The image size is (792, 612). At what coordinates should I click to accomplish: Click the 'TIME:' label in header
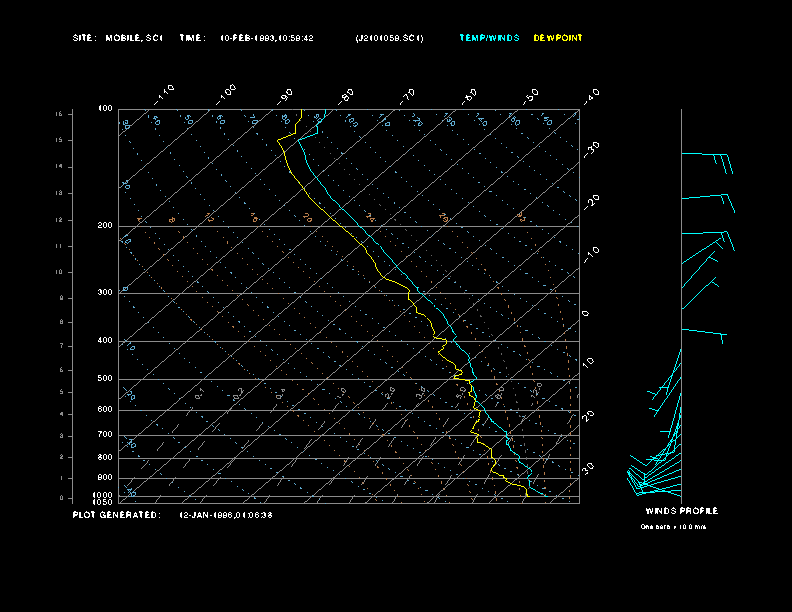(192, 38)
